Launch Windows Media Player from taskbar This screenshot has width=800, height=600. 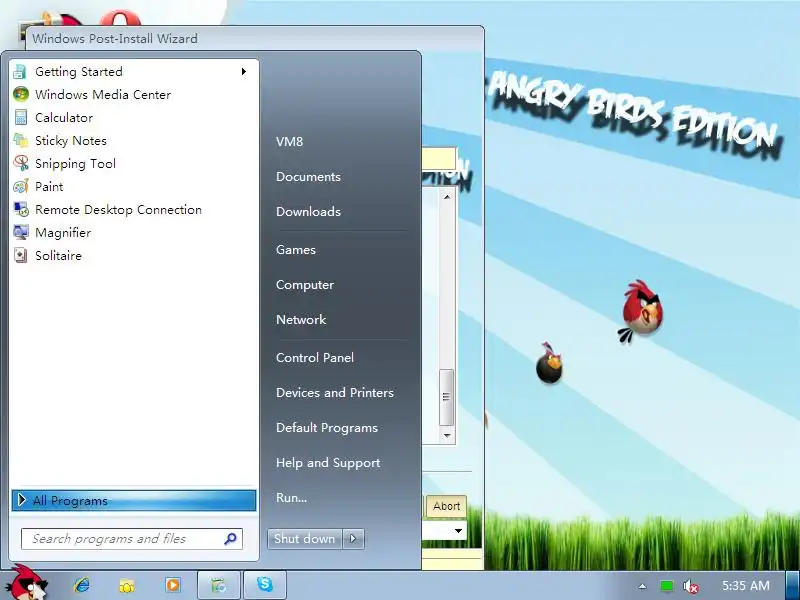click(x=172, y=585)
